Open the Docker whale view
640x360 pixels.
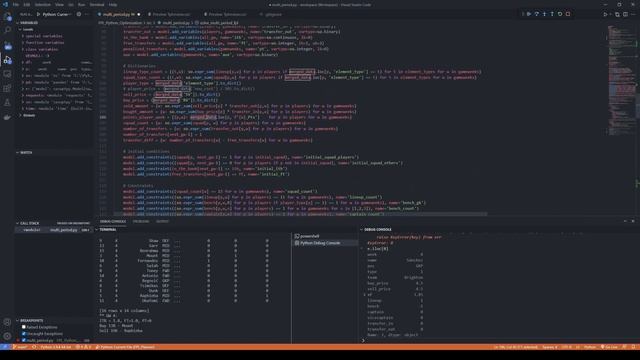7,117
